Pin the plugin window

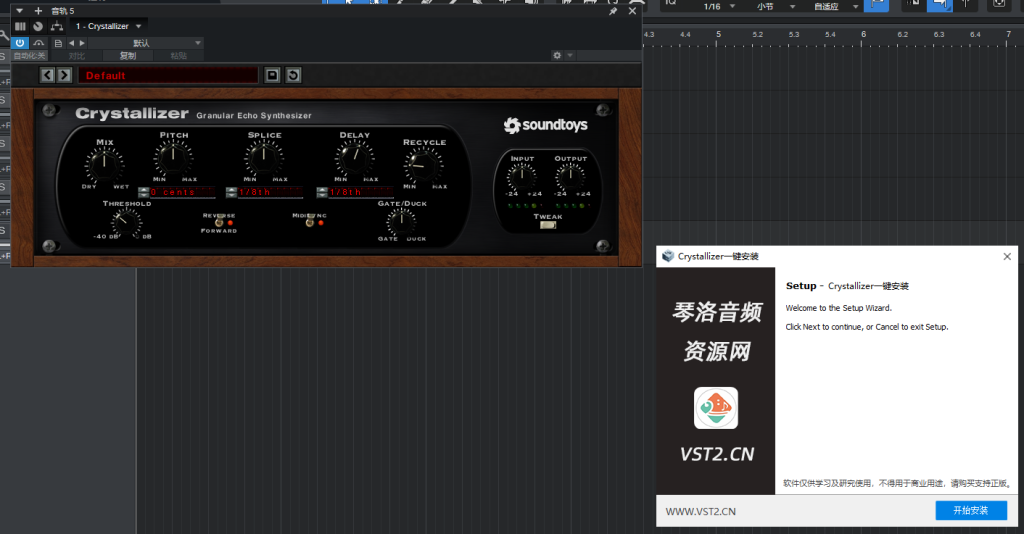[613, 11]
